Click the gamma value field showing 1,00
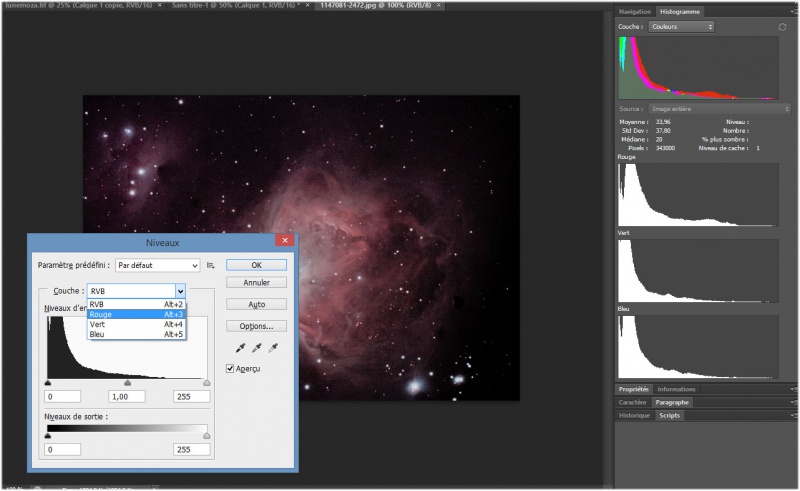This screenshot has width=800, height=491. pos(127,397)
